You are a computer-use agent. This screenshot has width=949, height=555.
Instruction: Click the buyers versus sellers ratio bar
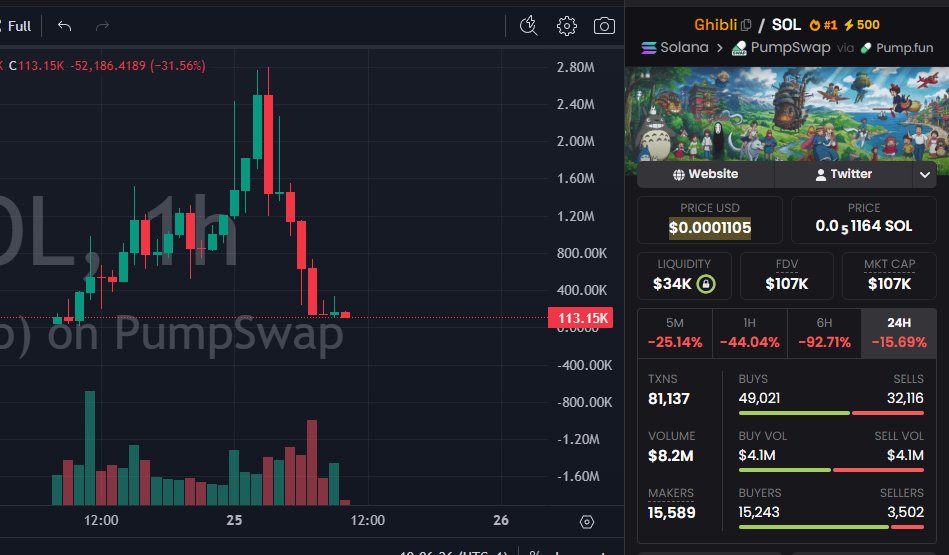(x=831, y=527)
